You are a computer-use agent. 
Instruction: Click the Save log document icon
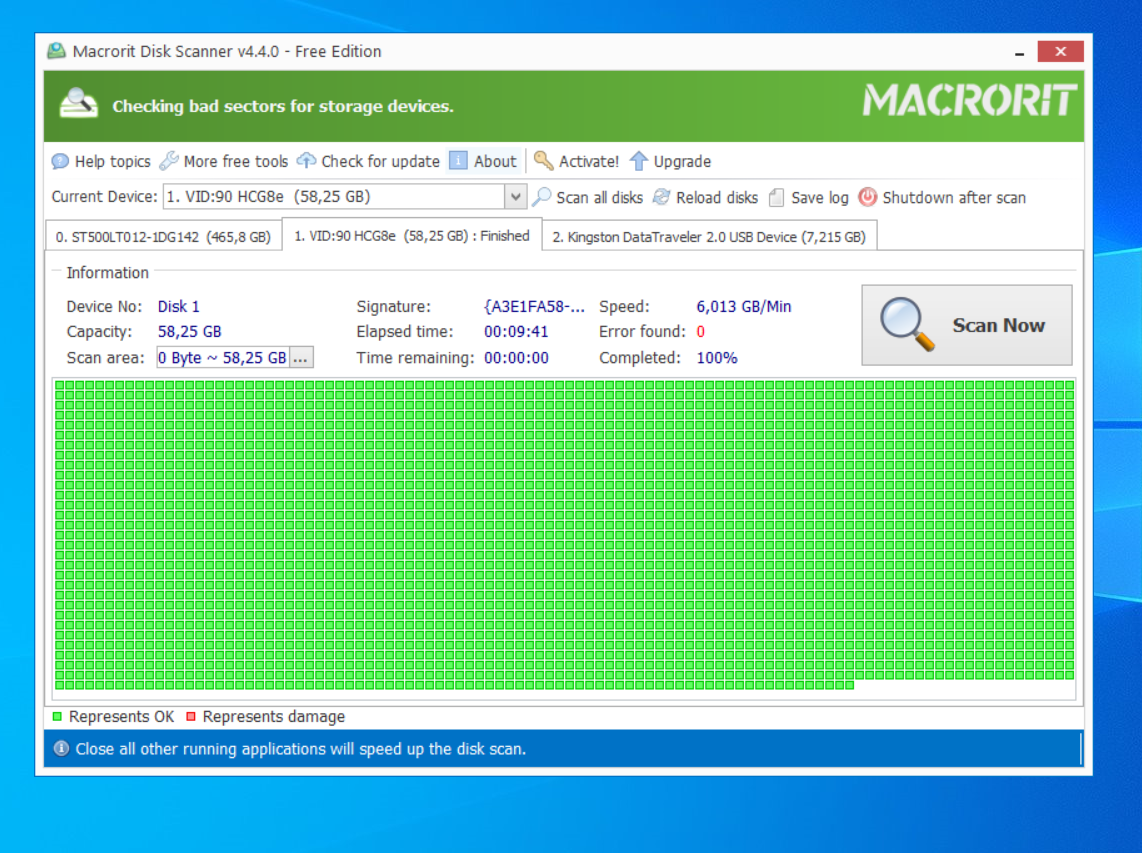776,197
